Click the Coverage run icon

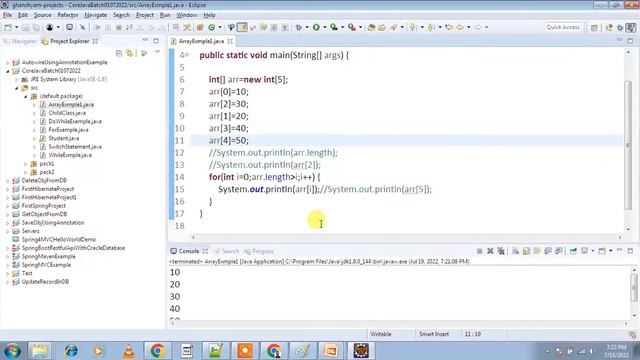[x=334, y=27]
